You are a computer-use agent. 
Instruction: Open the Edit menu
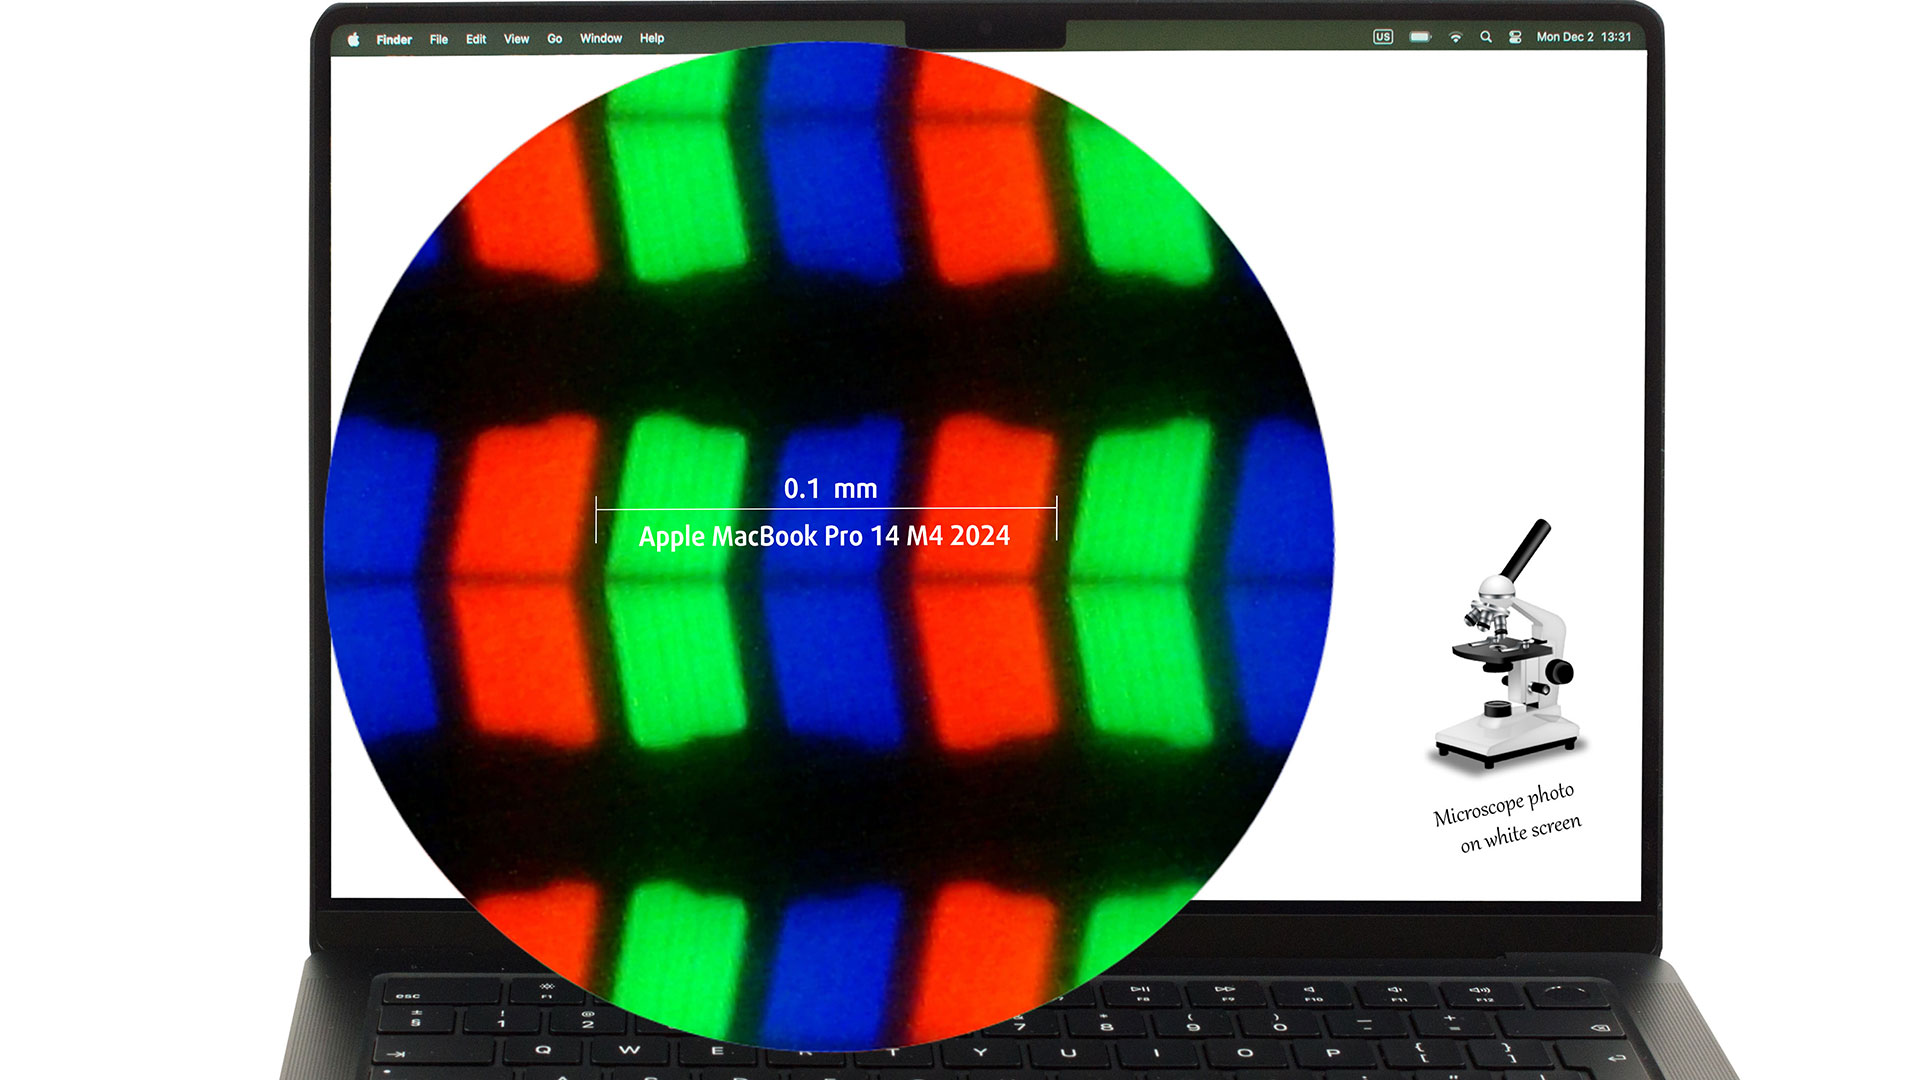[x=476, y=39]
